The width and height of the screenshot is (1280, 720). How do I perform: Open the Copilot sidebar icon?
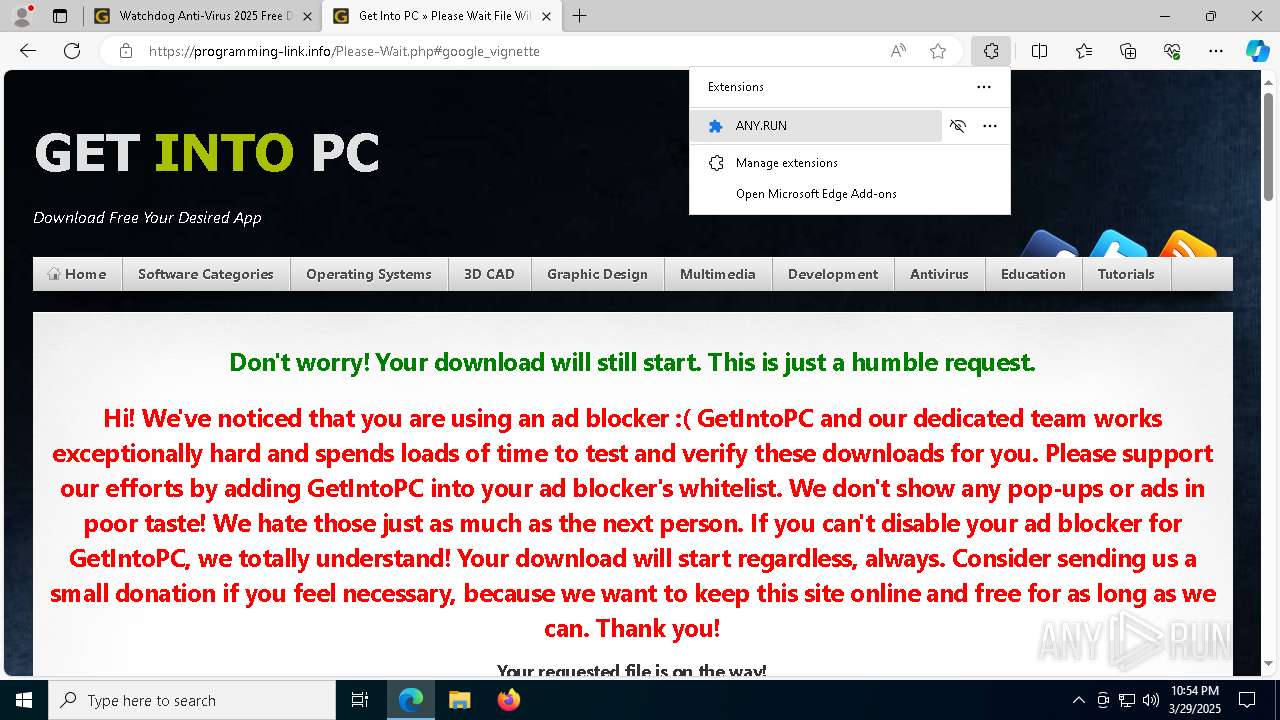pyautogui.click(x=1257, y=51)
